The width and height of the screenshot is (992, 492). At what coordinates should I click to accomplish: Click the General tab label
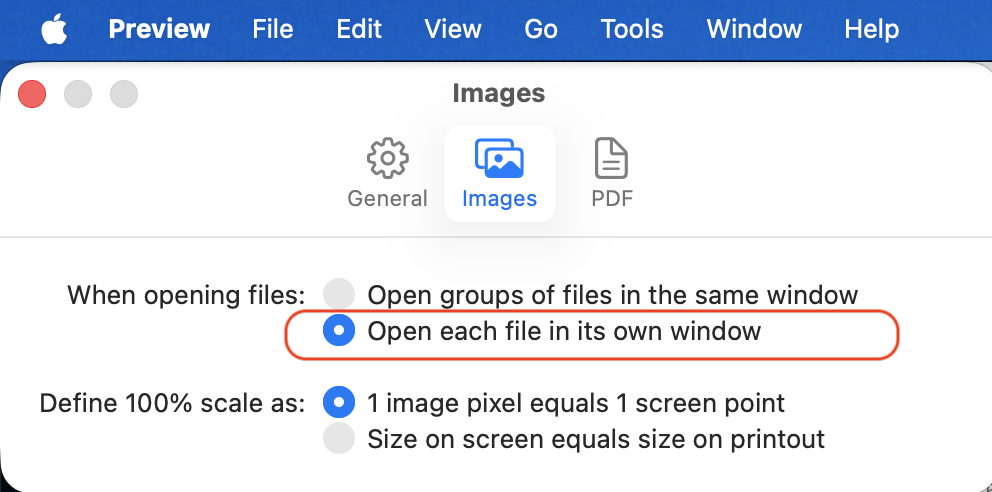click(387, 198)
